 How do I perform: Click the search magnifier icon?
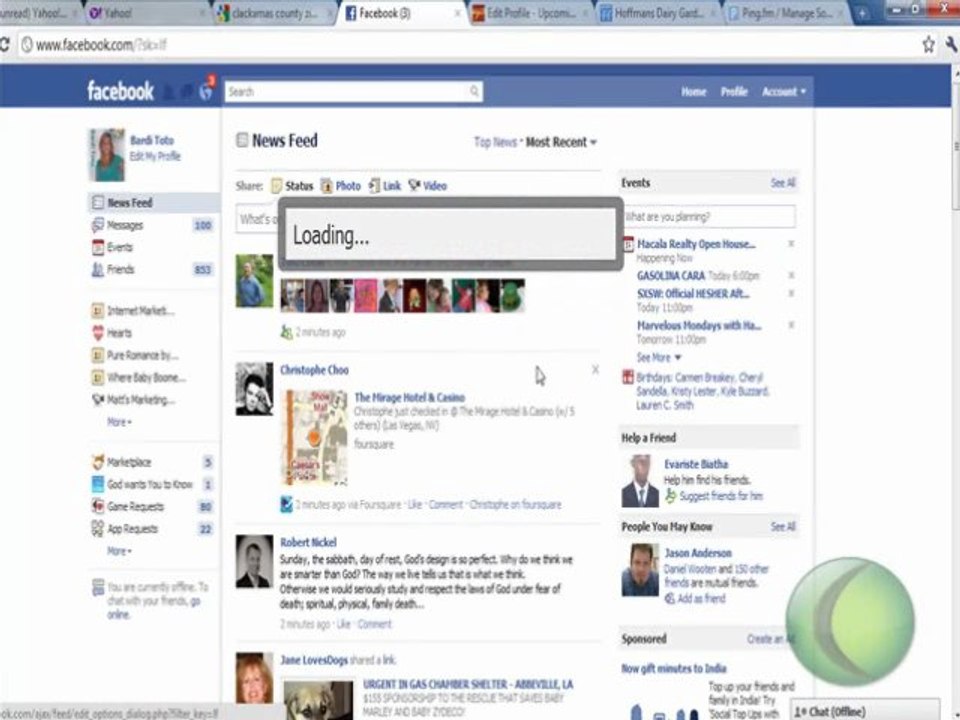[474, 91]
